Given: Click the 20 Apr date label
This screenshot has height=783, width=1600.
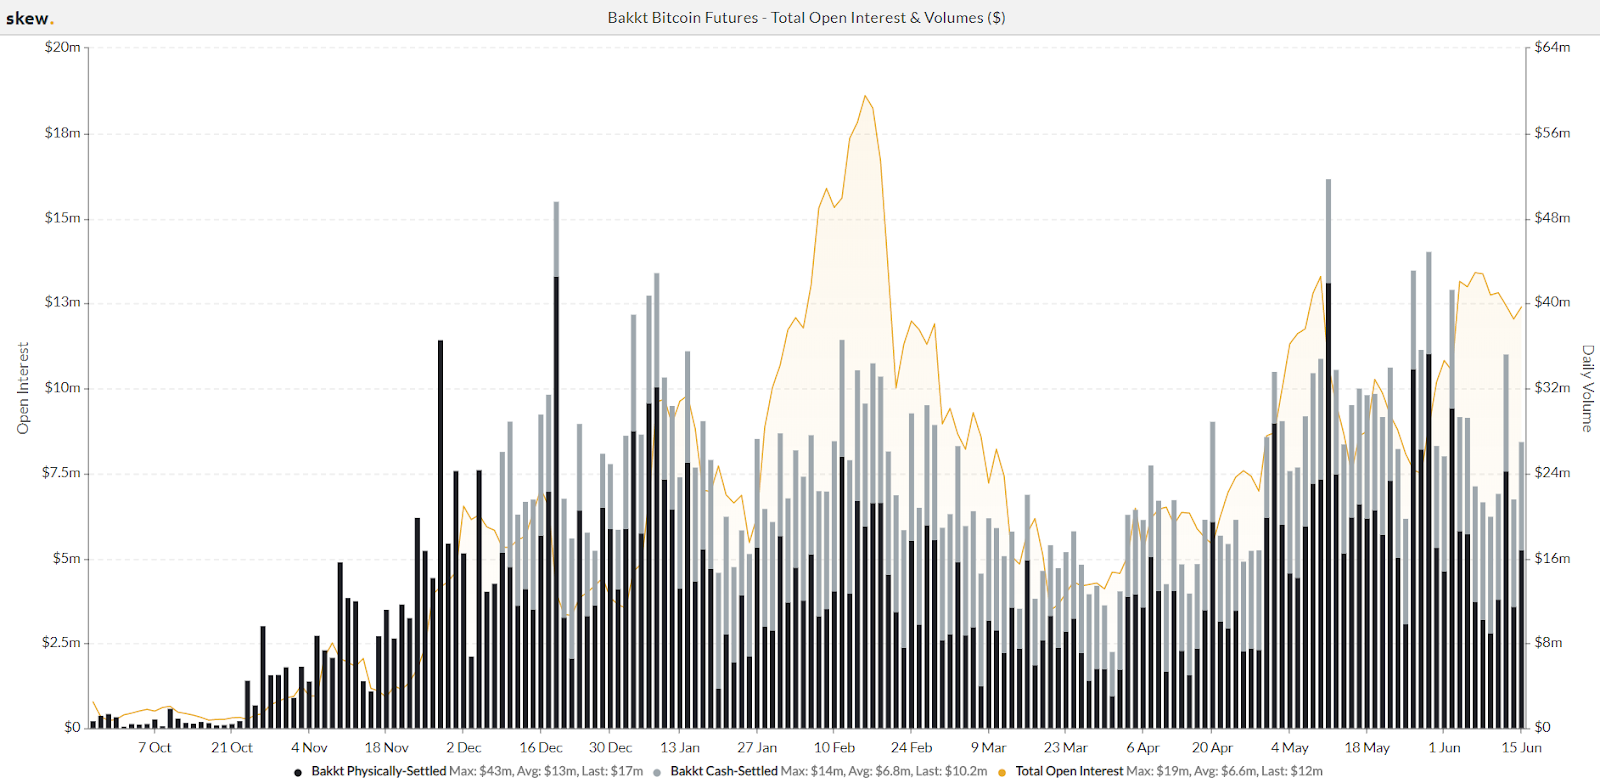Looking at the screenshot, I should click(1212, 748).
